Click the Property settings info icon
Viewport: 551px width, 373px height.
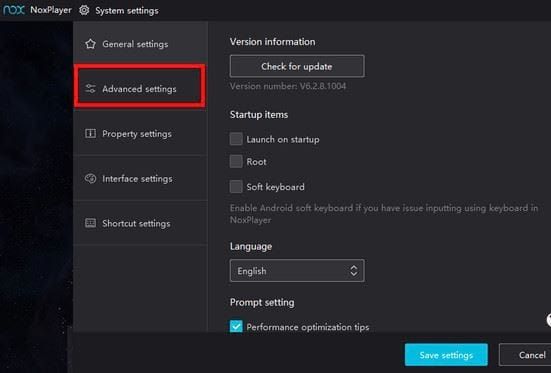tap(90, 134)
